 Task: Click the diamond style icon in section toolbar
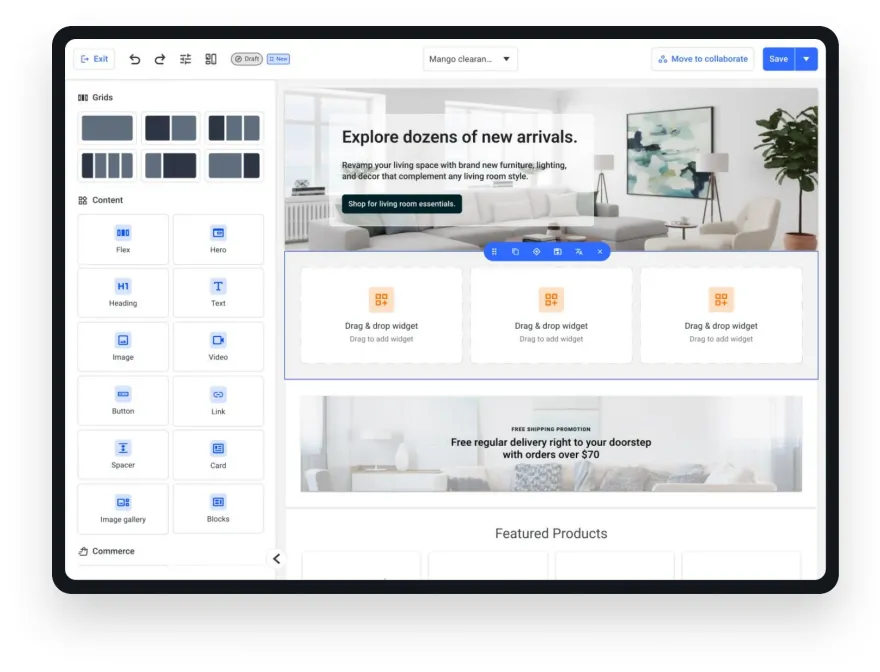(x=537, y=252)
